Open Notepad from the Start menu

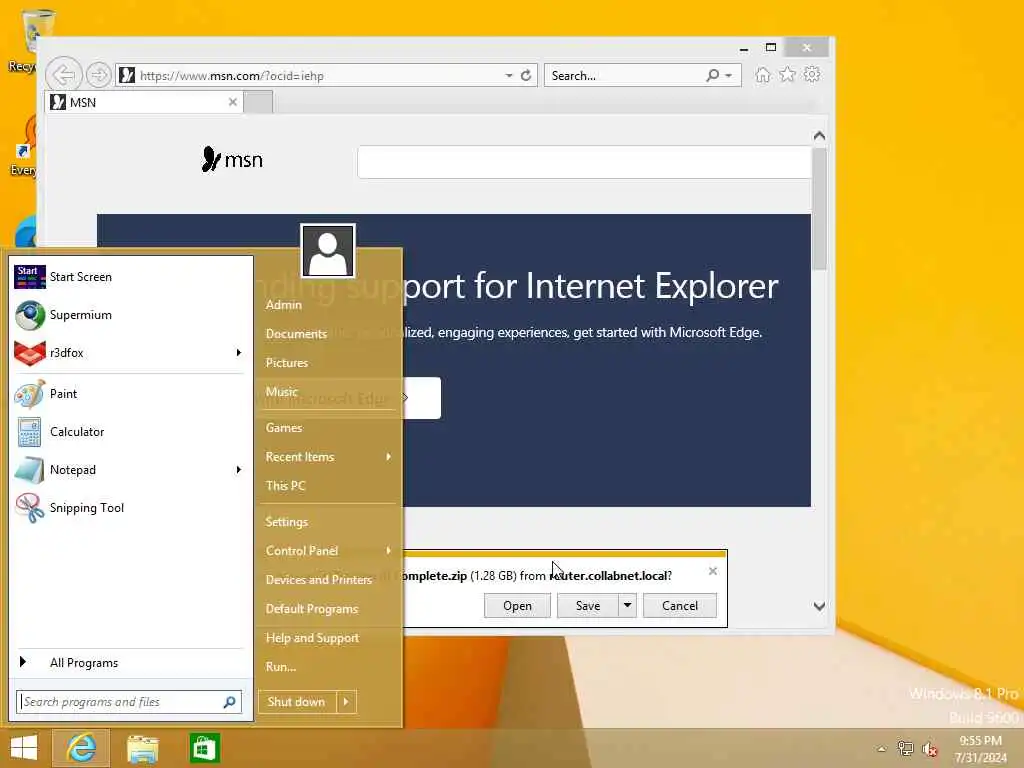click(129, 470)
